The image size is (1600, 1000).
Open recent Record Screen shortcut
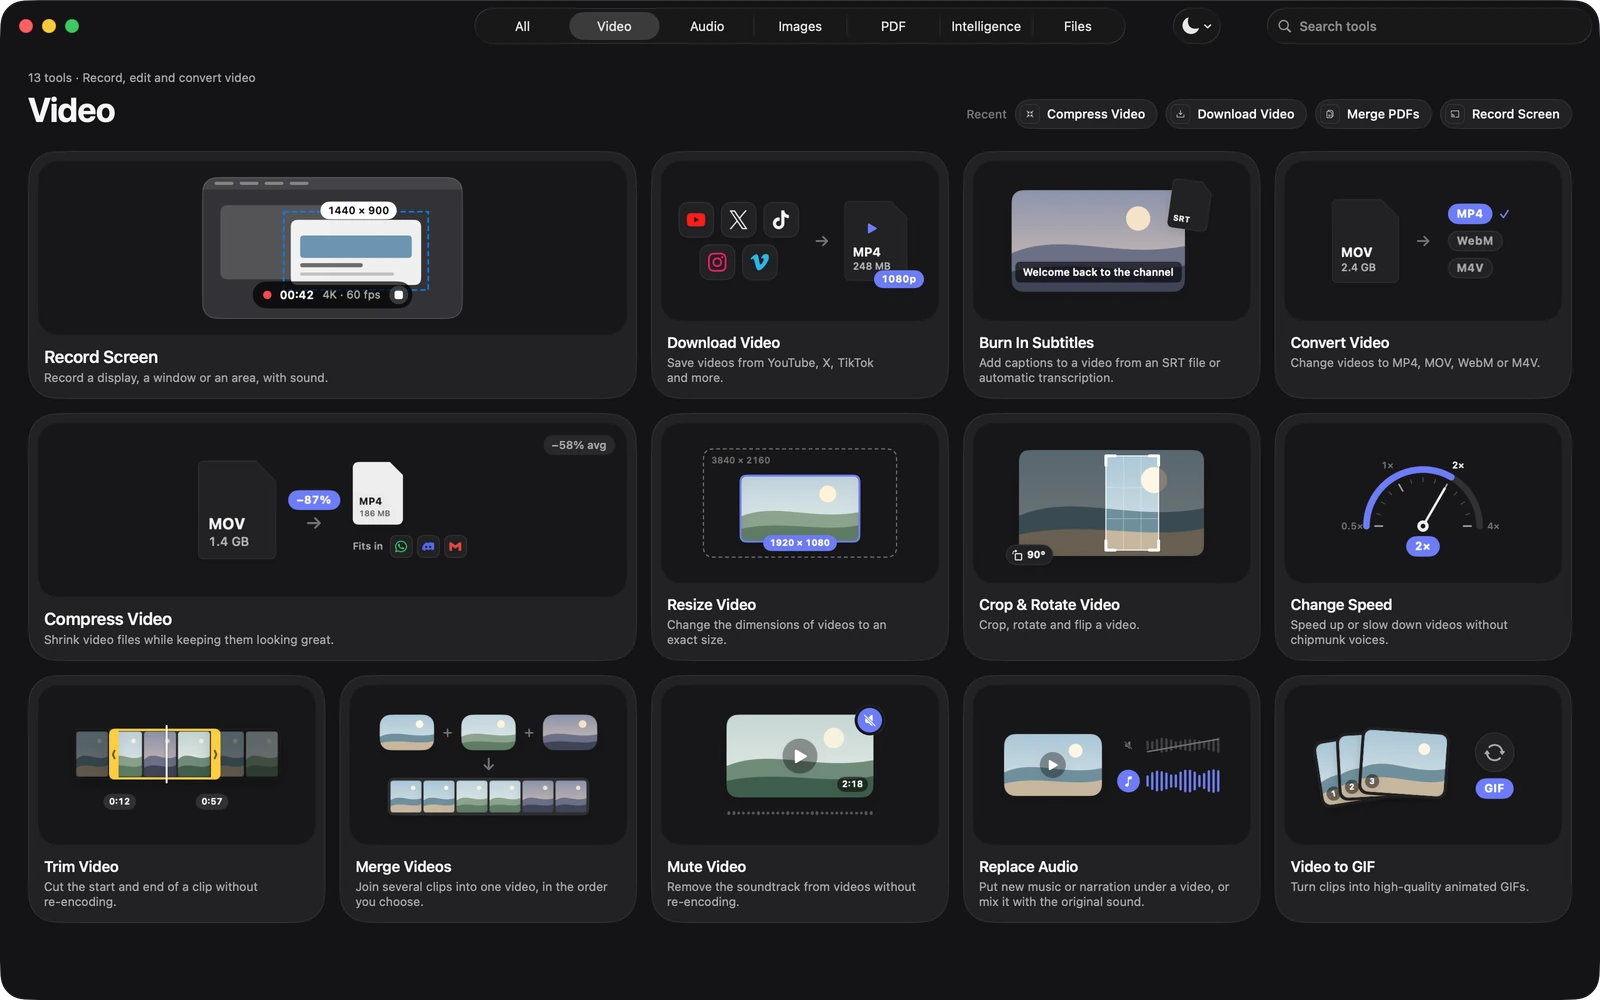coord(1506,114)
